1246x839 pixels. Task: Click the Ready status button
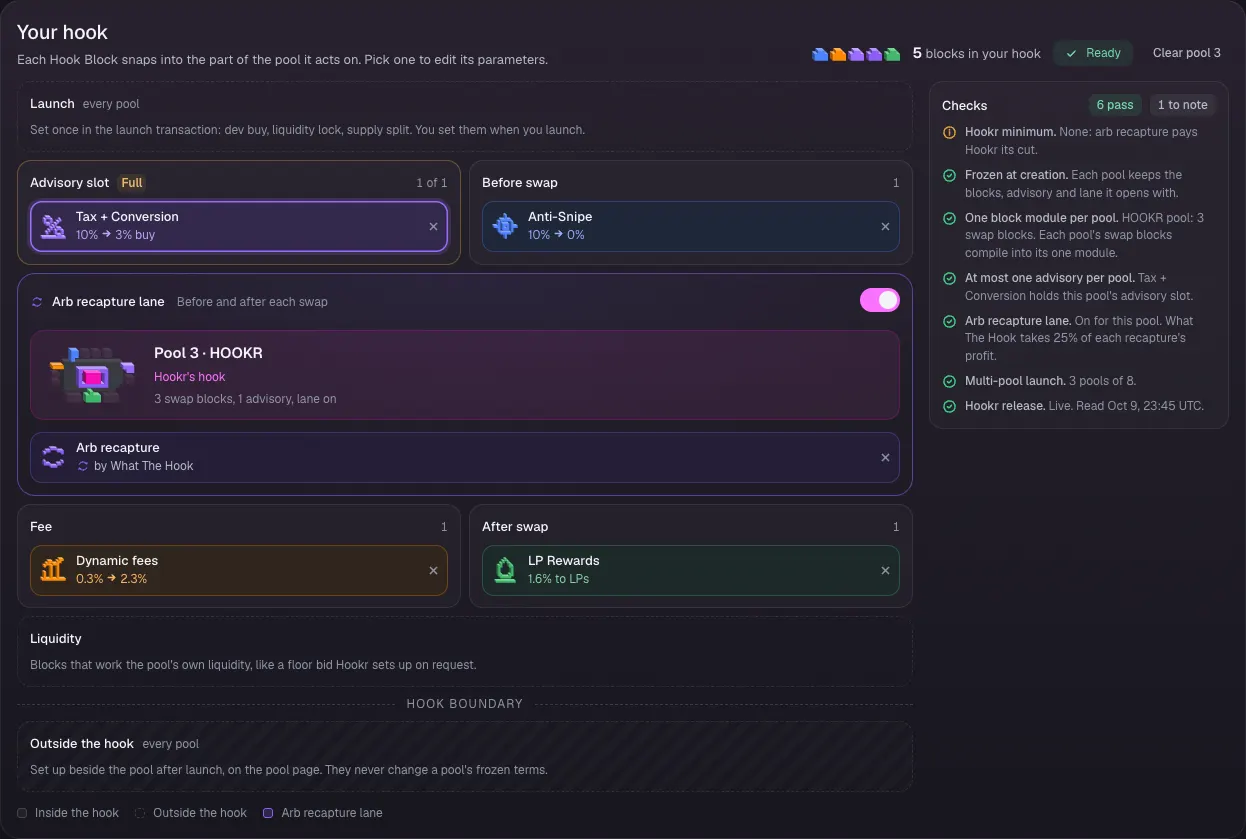point(1093,53)
